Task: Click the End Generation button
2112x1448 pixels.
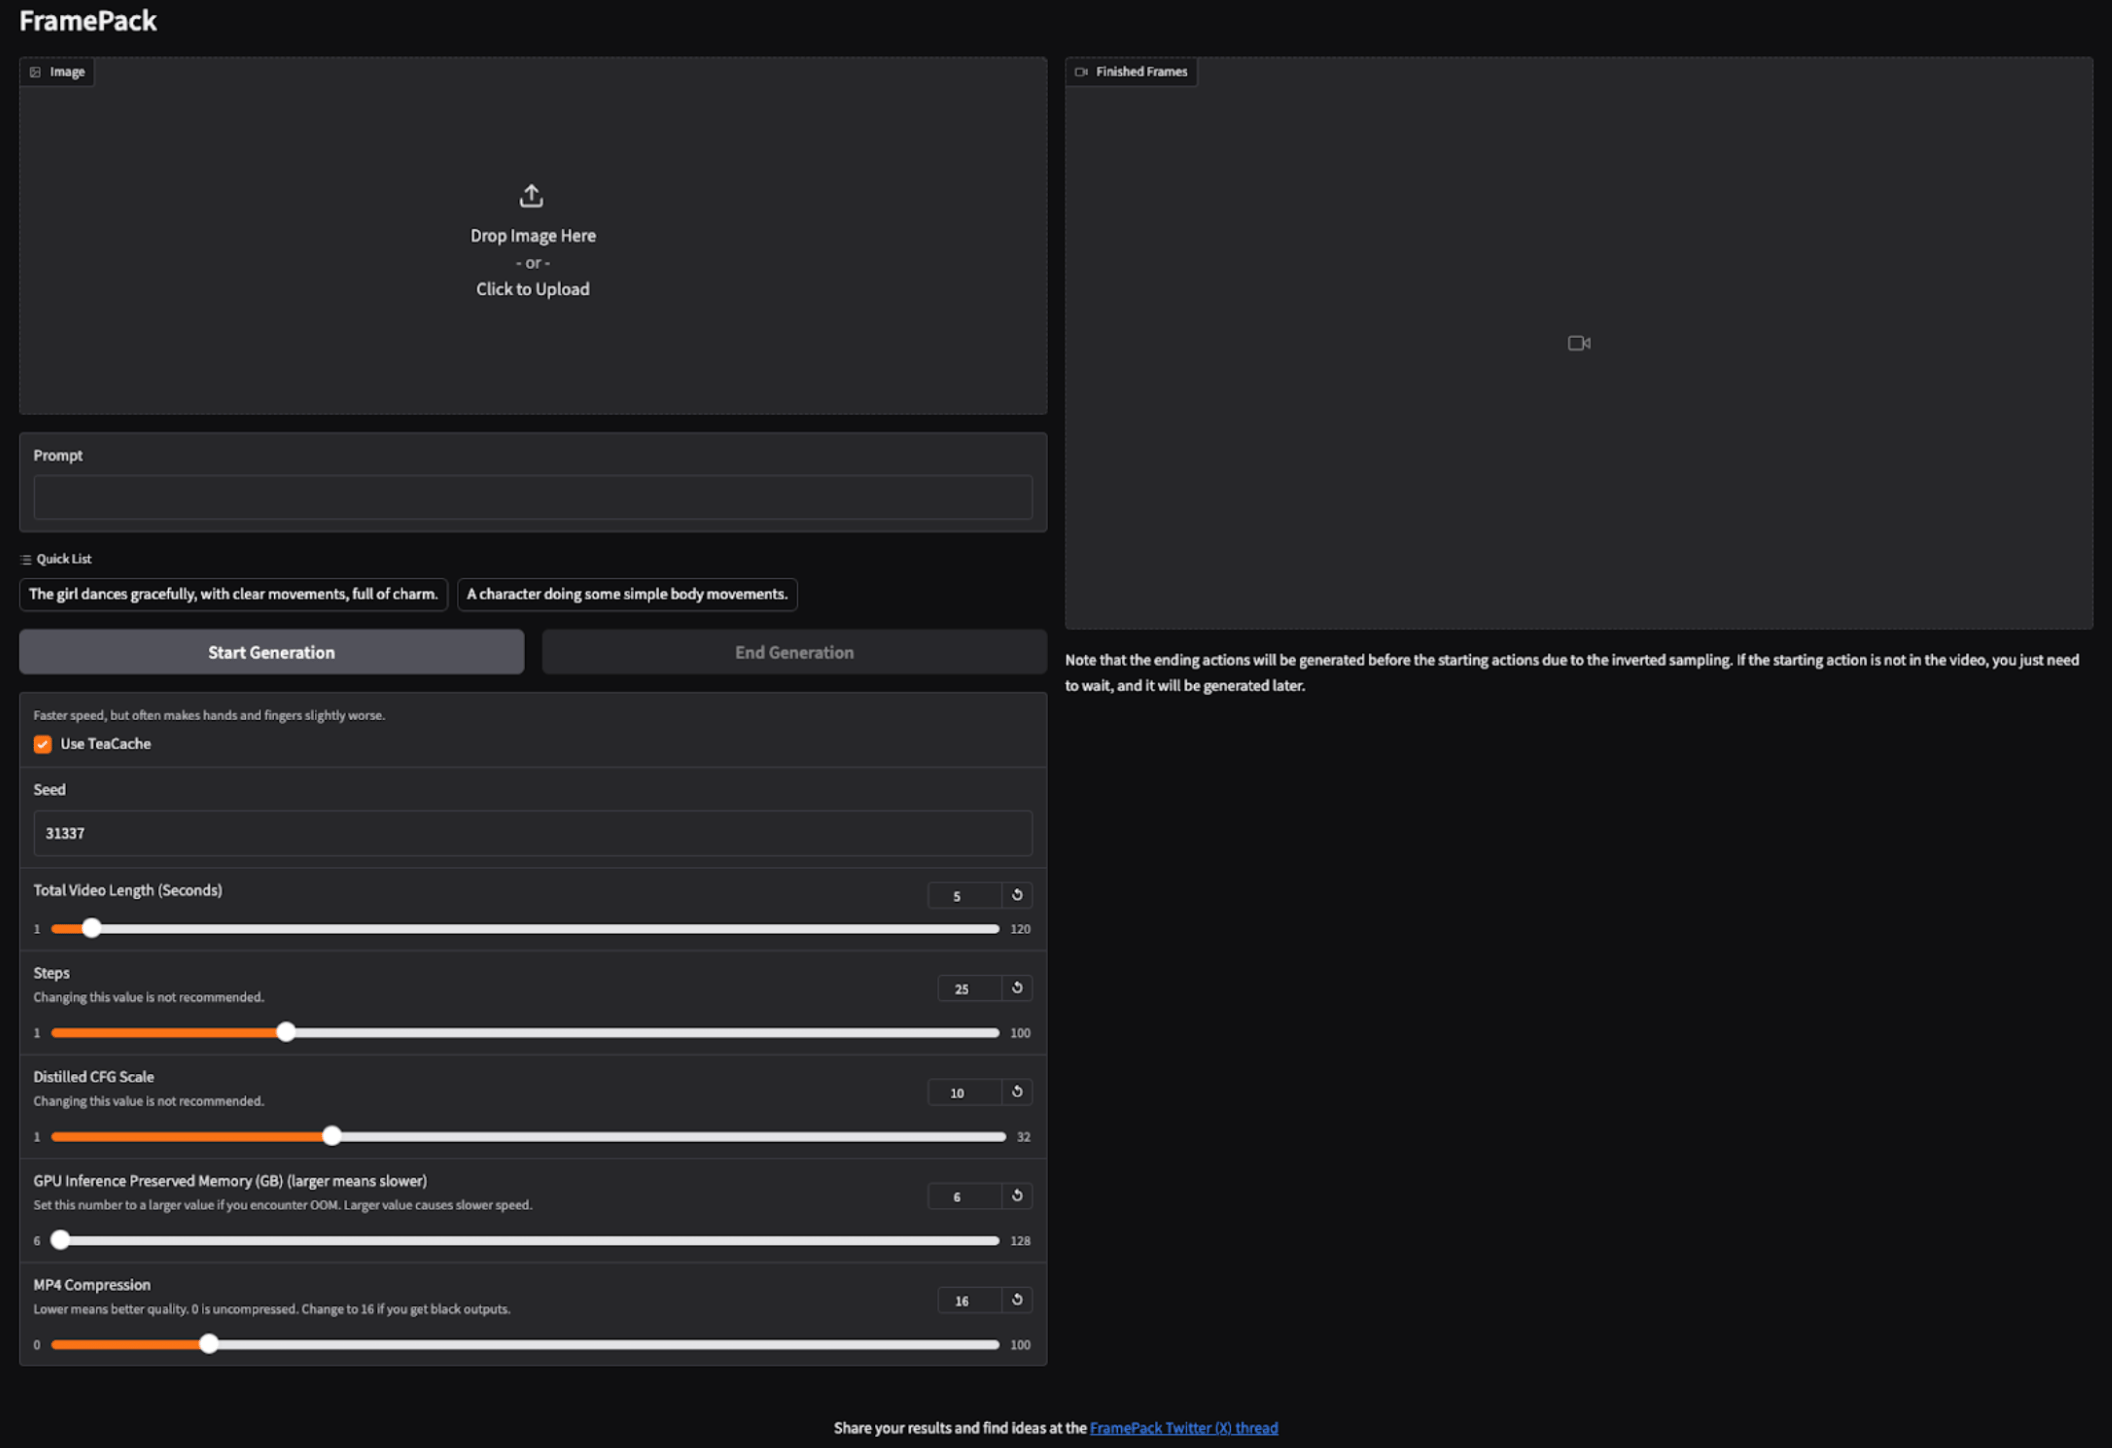Action: tap(794, 652)
